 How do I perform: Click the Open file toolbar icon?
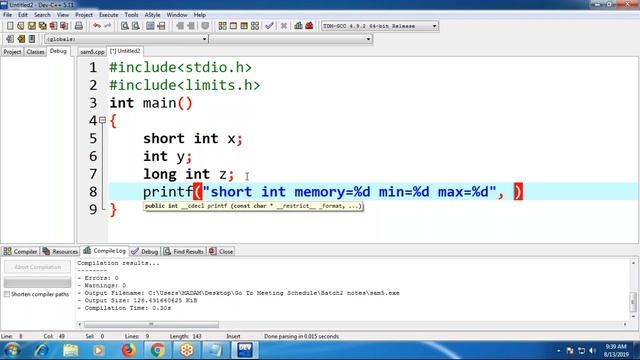21,26
